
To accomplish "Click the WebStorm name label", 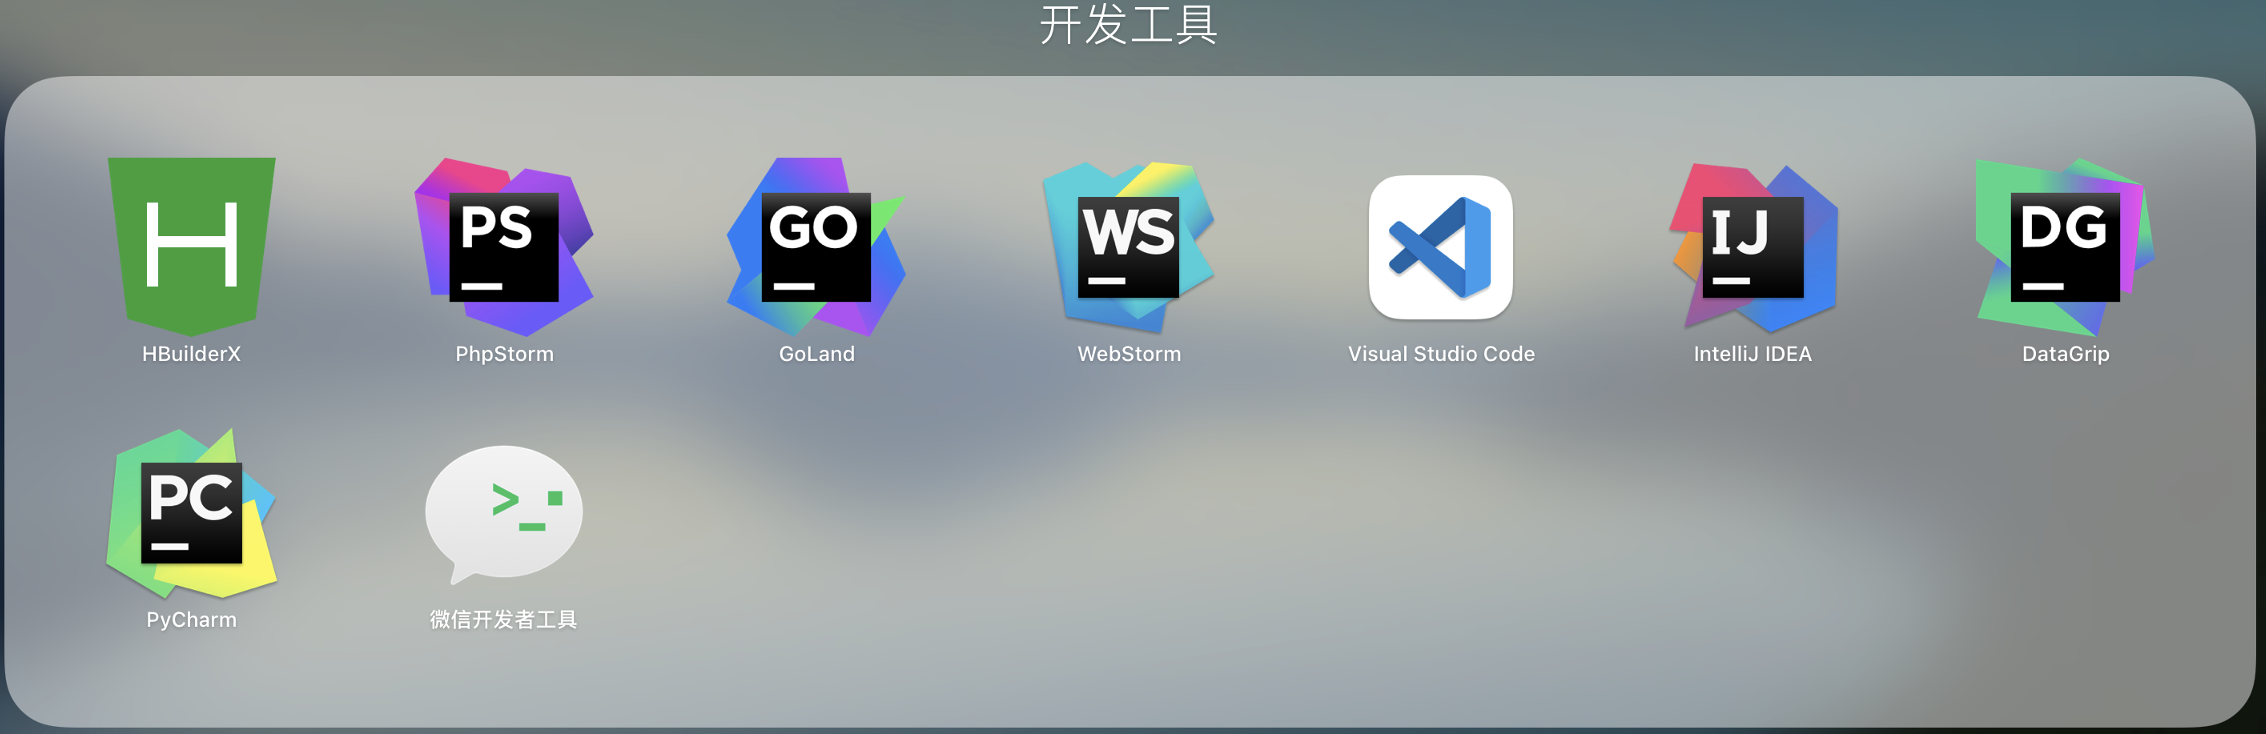I will pos(1128,354).
